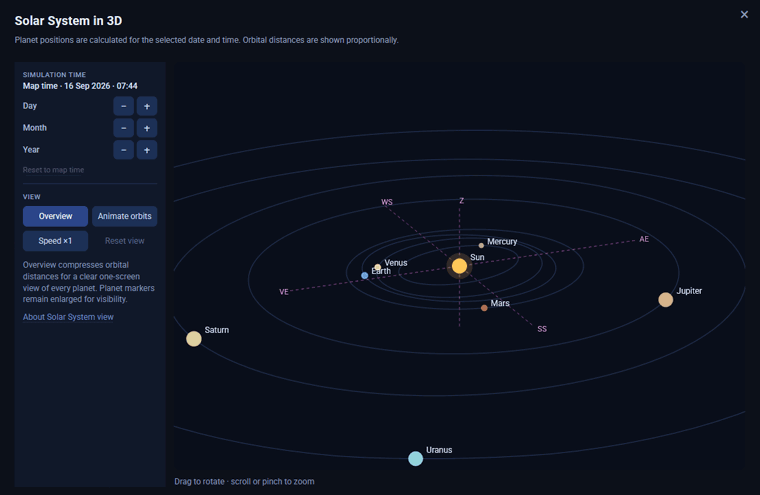Click the Jupiter label text
This screenshot has height=495, width=760.
(x=689, y=291)
